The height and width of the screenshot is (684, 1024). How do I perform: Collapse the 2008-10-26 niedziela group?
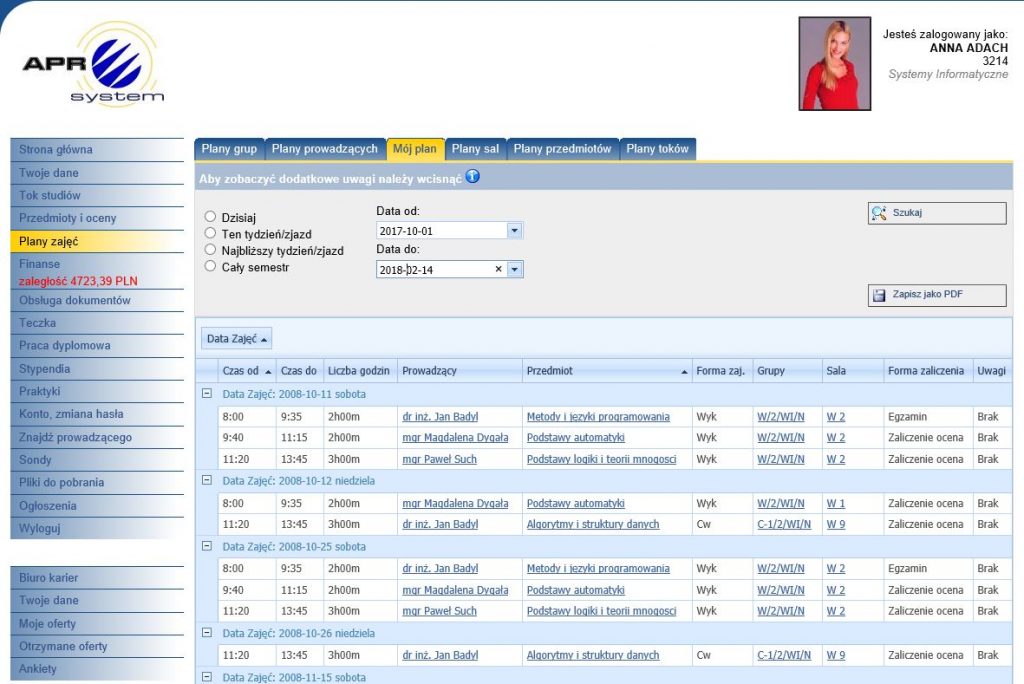tap(207, 632)
